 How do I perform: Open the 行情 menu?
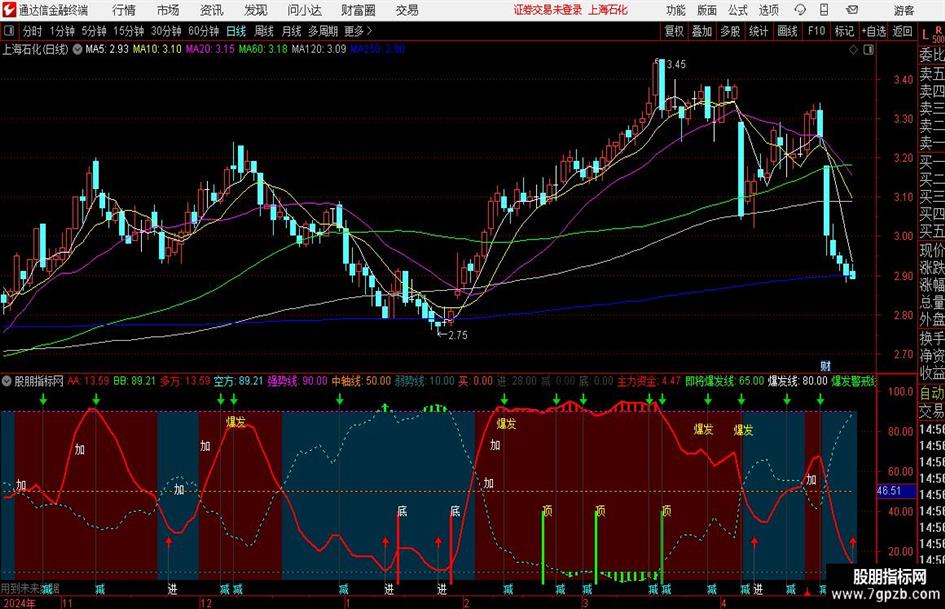(124, 10)
